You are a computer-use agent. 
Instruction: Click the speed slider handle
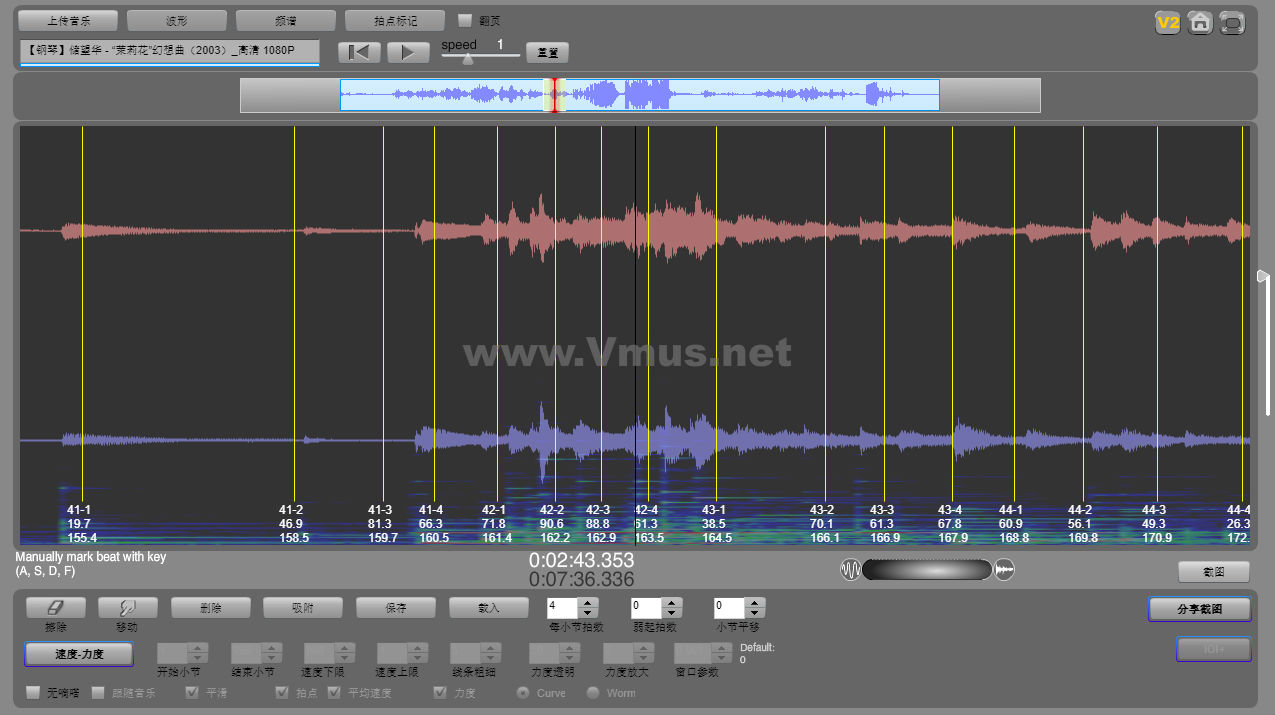coord(467,59)
